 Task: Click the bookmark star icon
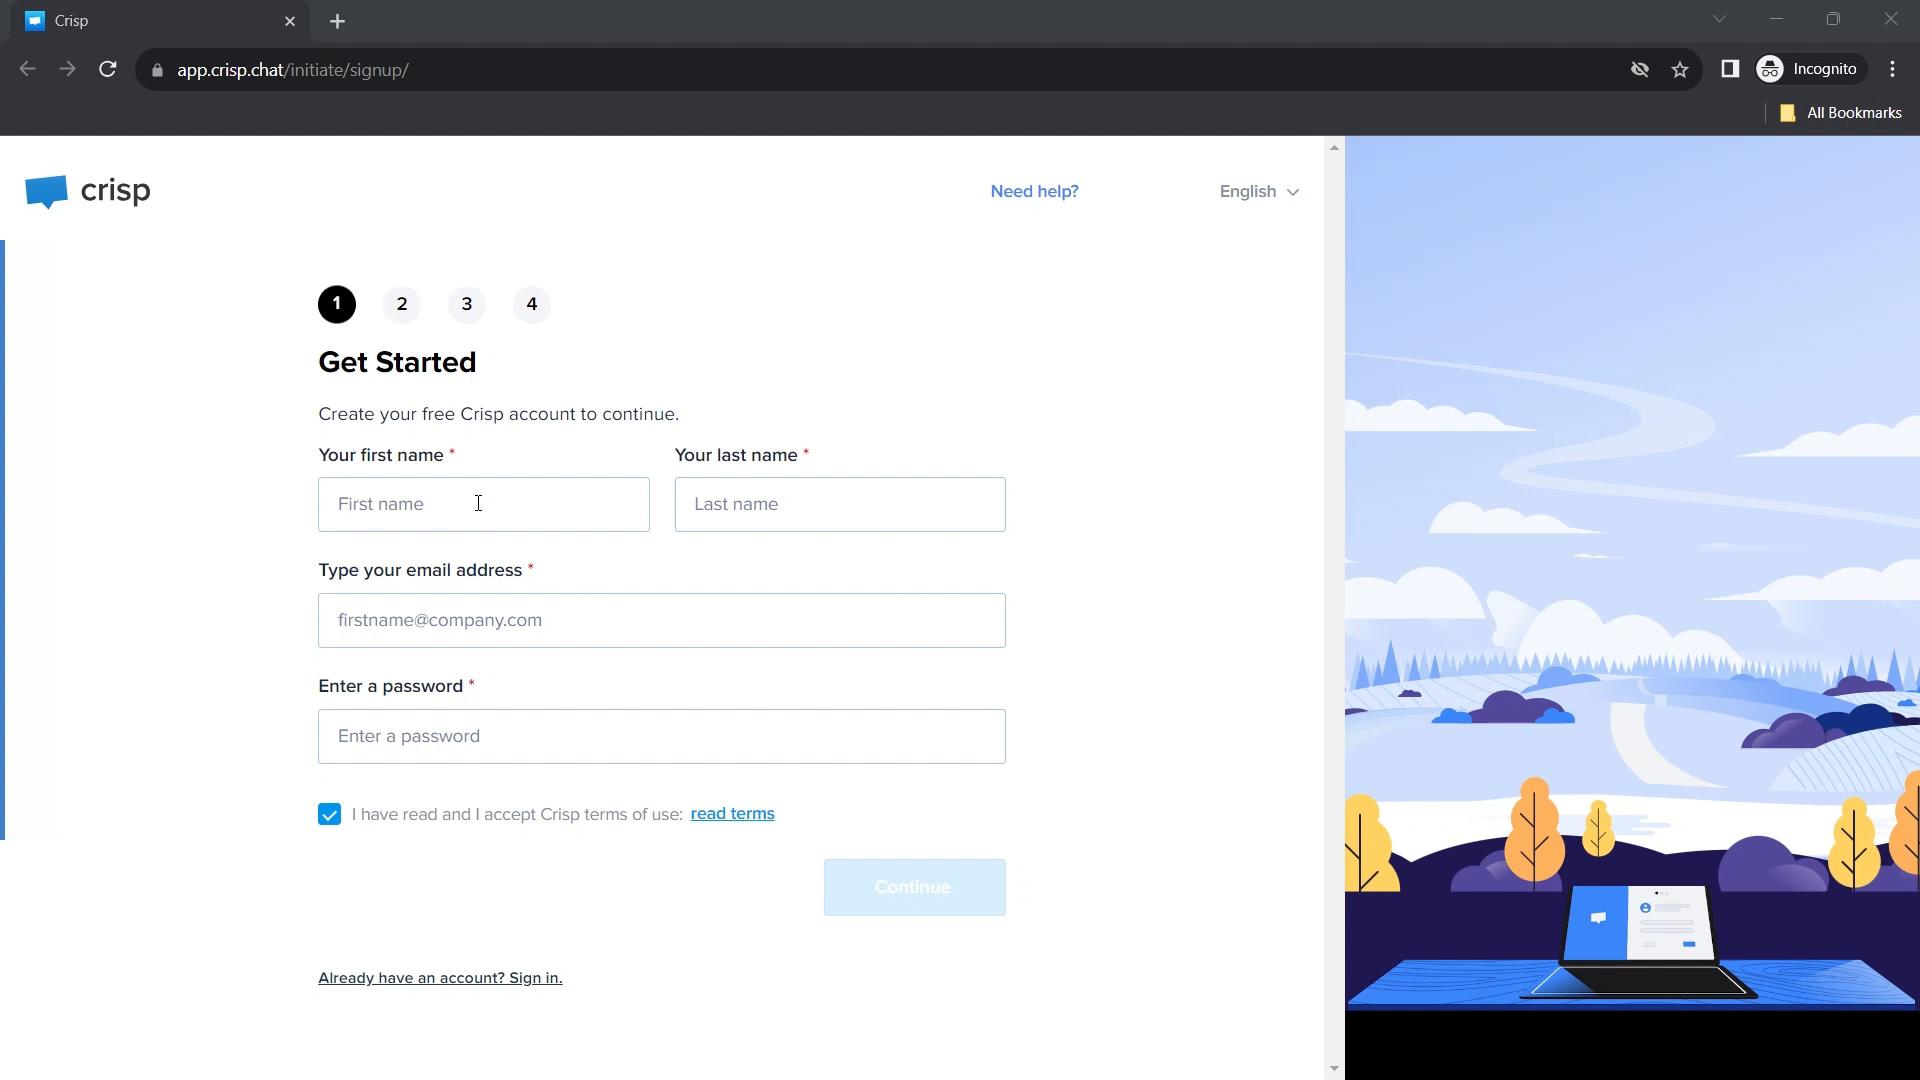(x=1683, y=69)
